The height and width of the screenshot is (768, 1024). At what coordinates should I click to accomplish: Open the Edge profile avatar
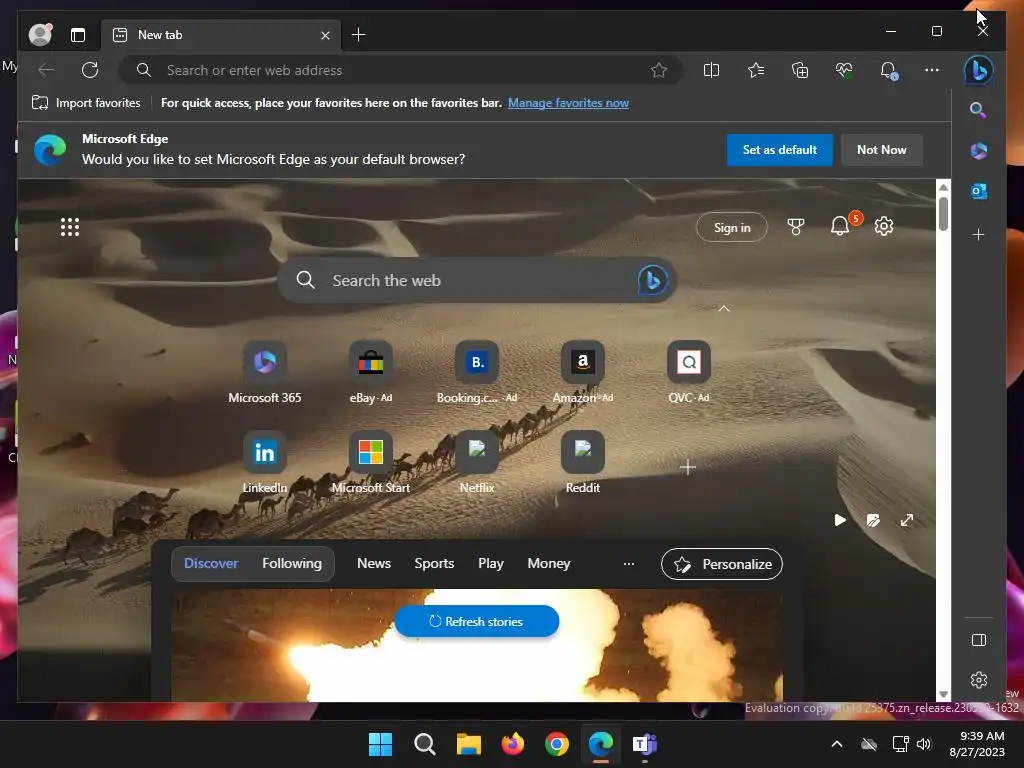[x=40, y=35]
